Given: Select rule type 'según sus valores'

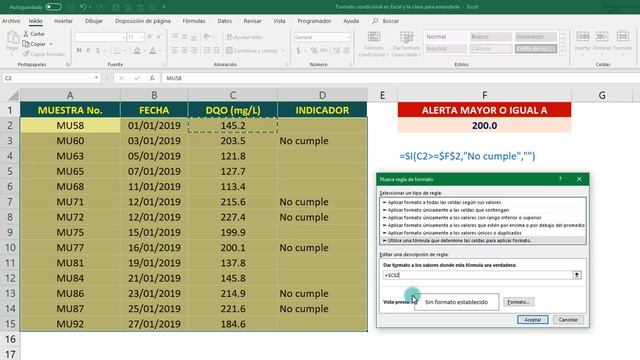Looking at the screenshot, I should pos(482,202).
